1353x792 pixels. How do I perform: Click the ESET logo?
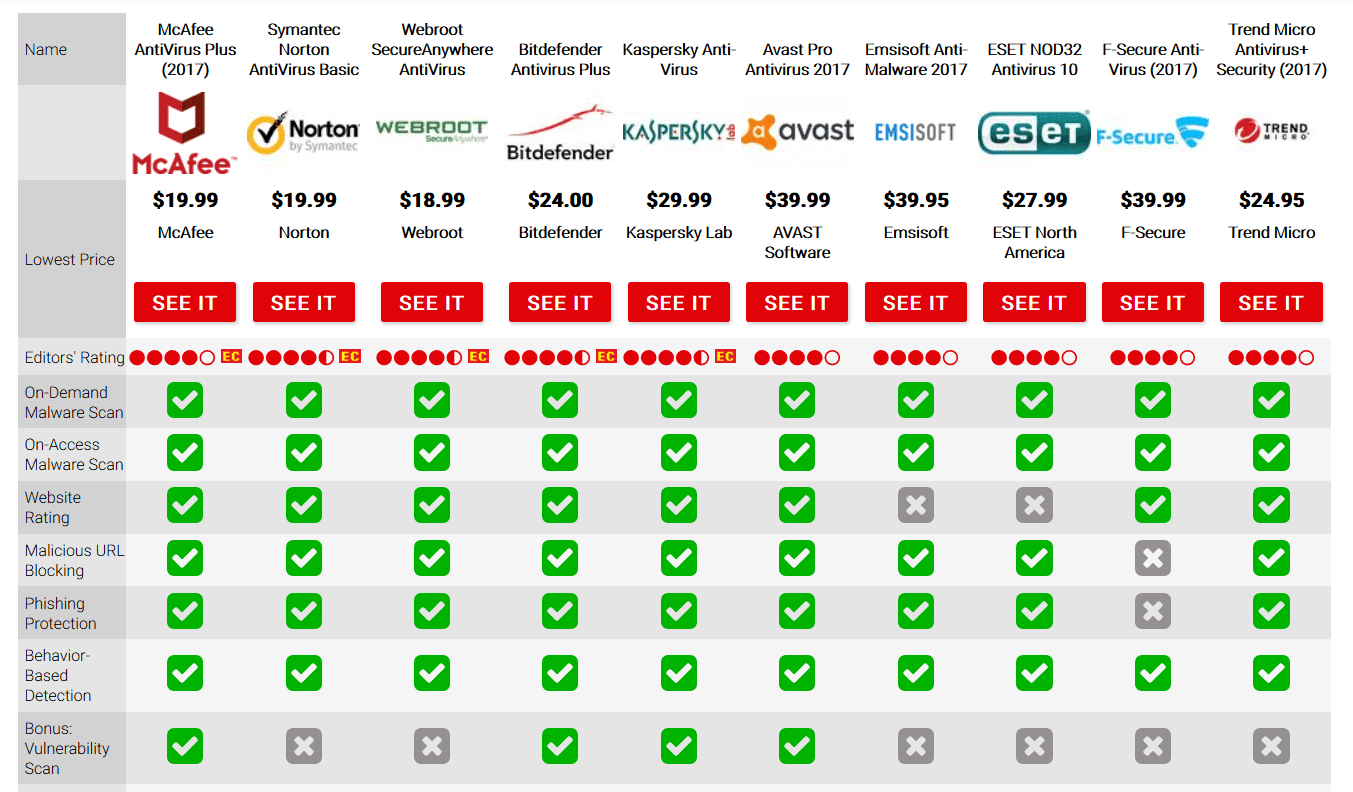pyautogui.click(x=1034, y=132)
